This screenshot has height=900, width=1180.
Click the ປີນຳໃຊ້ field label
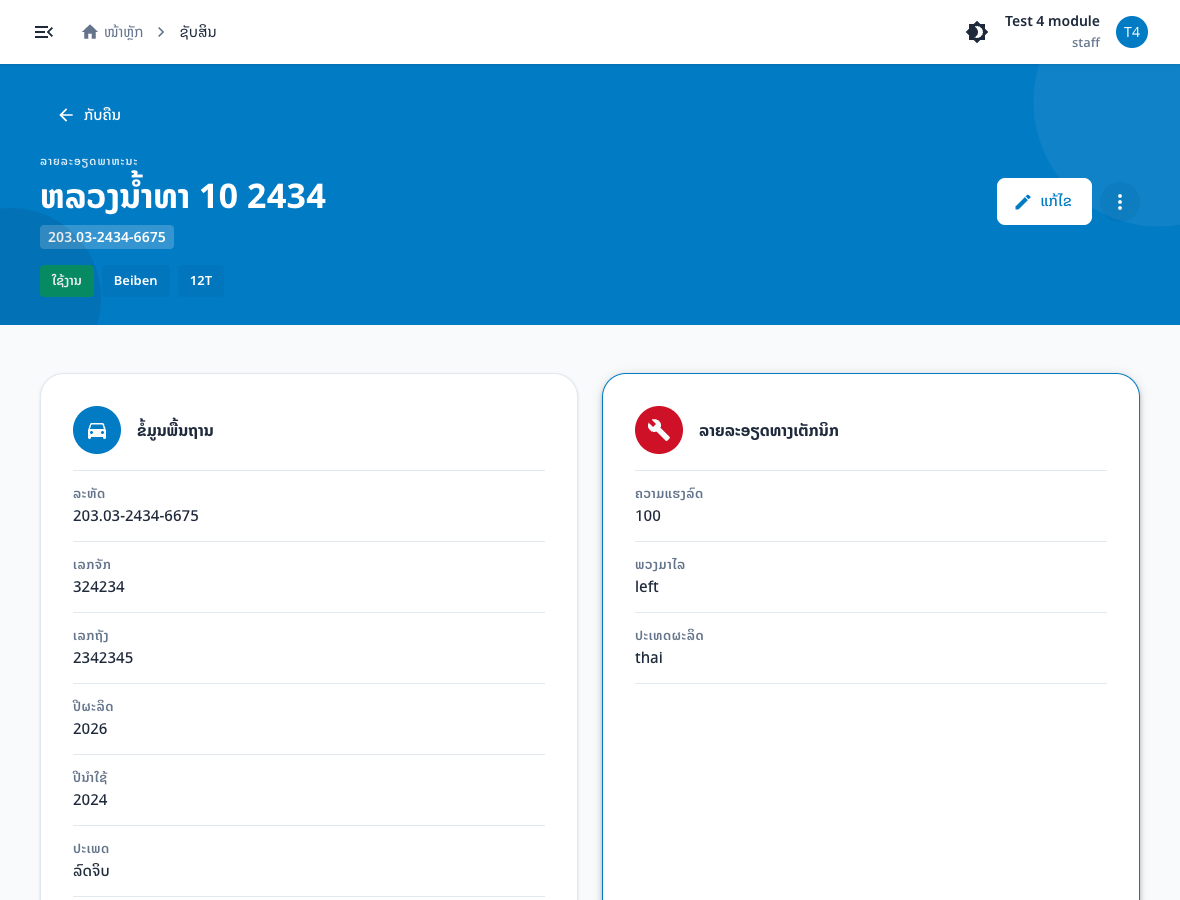90,777
